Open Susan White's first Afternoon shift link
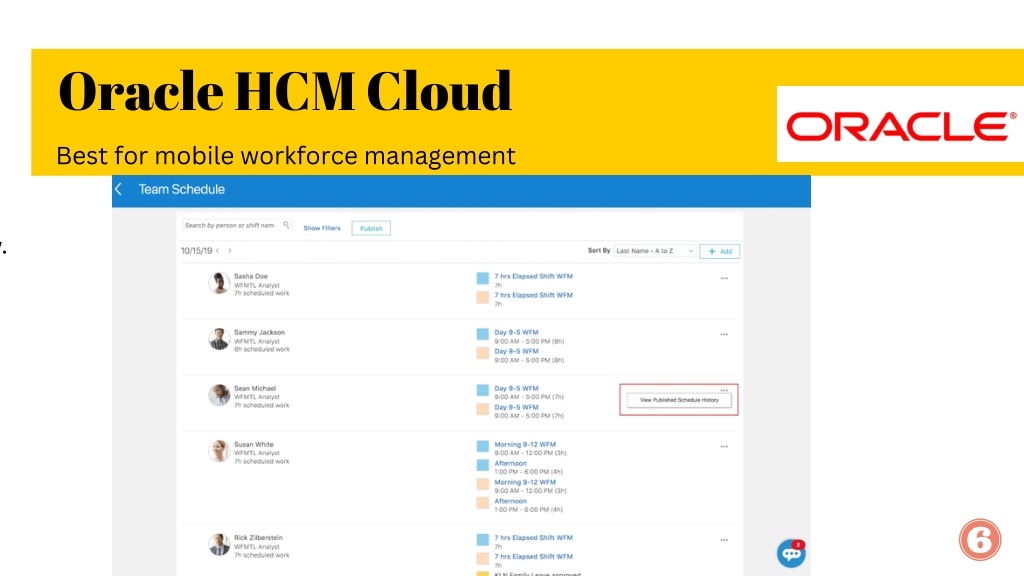The height and width of the screenshot is (576, 1024). [x=510, y=463]
